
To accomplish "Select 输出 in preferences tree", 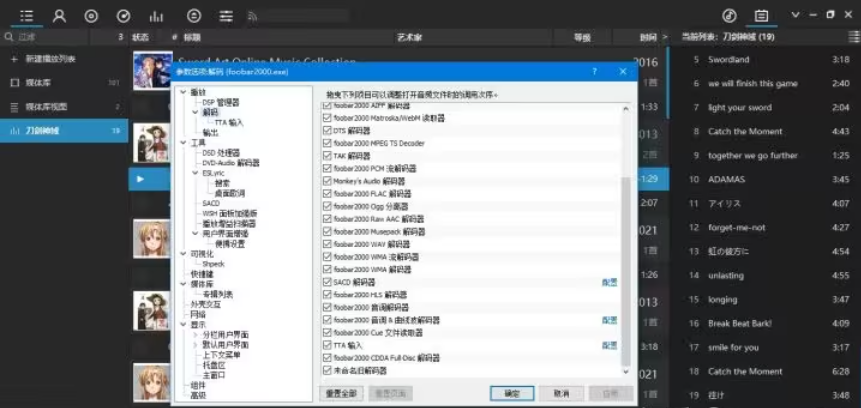I will pyautogui.click(x=210, y=132).
